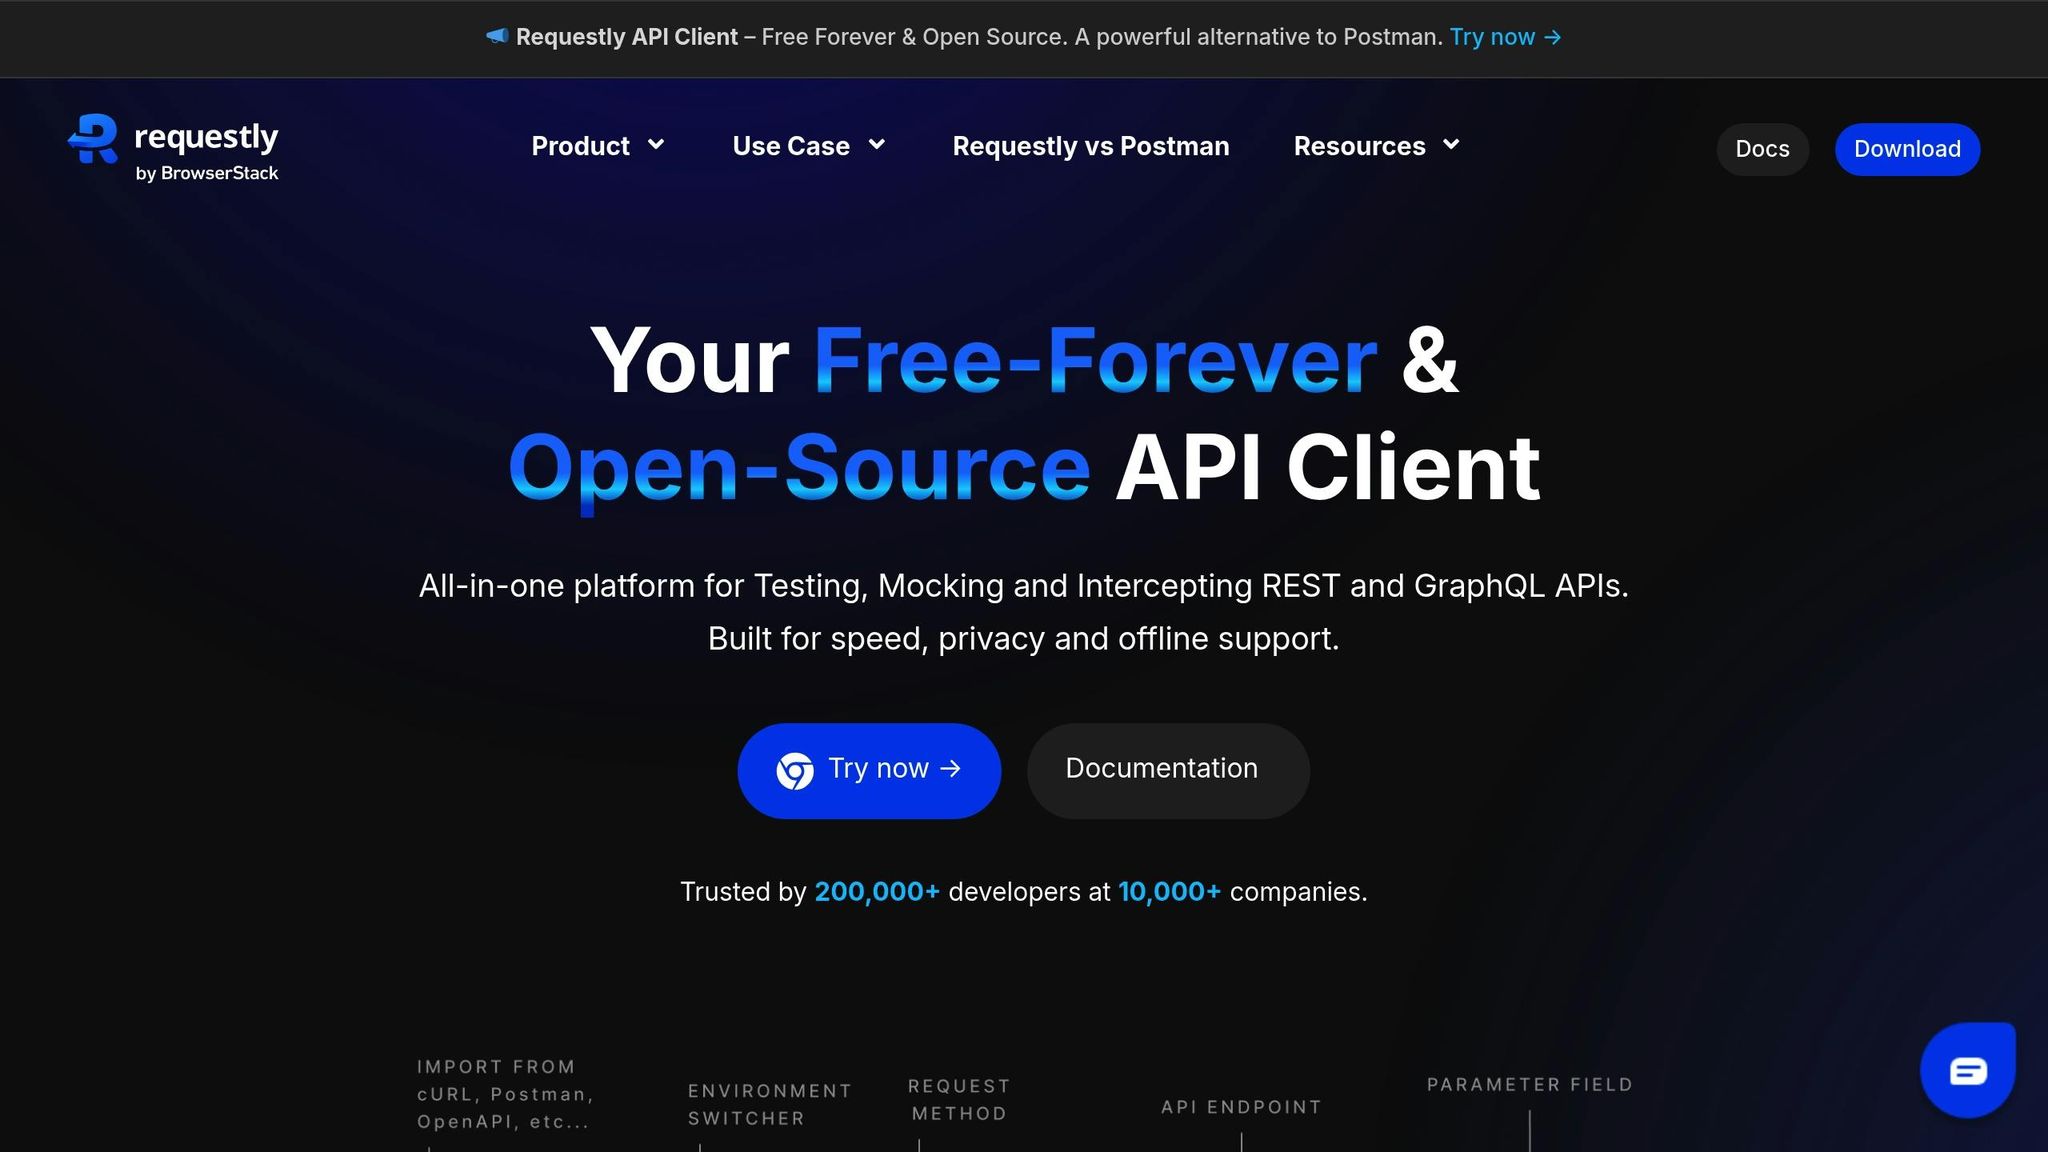Click the Free-Forever headline text

(x=1095, y=360)
